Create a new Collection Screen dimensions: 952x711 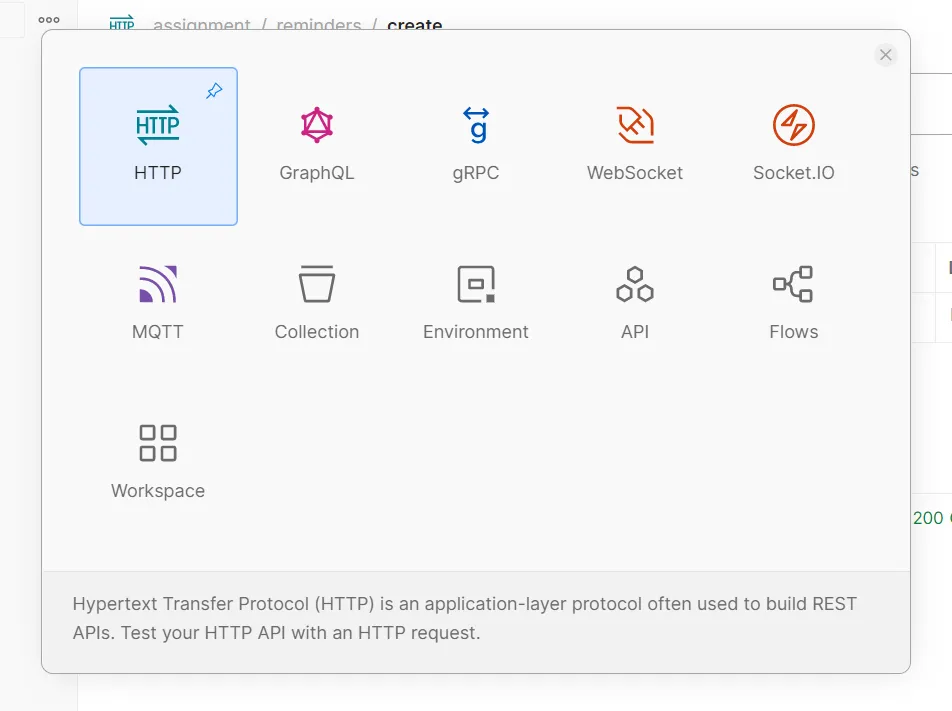tap(316, 300)
